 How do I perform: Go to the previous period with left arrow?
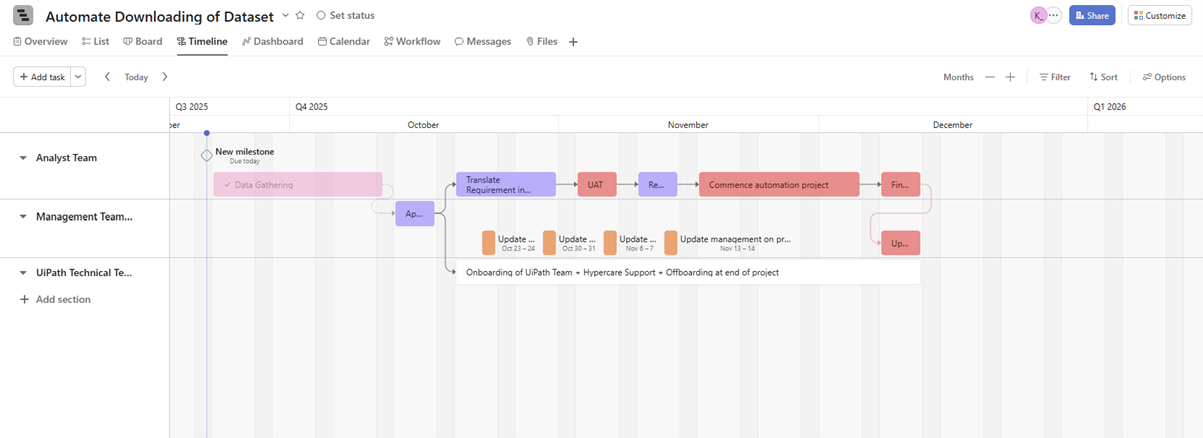[x=108, y=77]
